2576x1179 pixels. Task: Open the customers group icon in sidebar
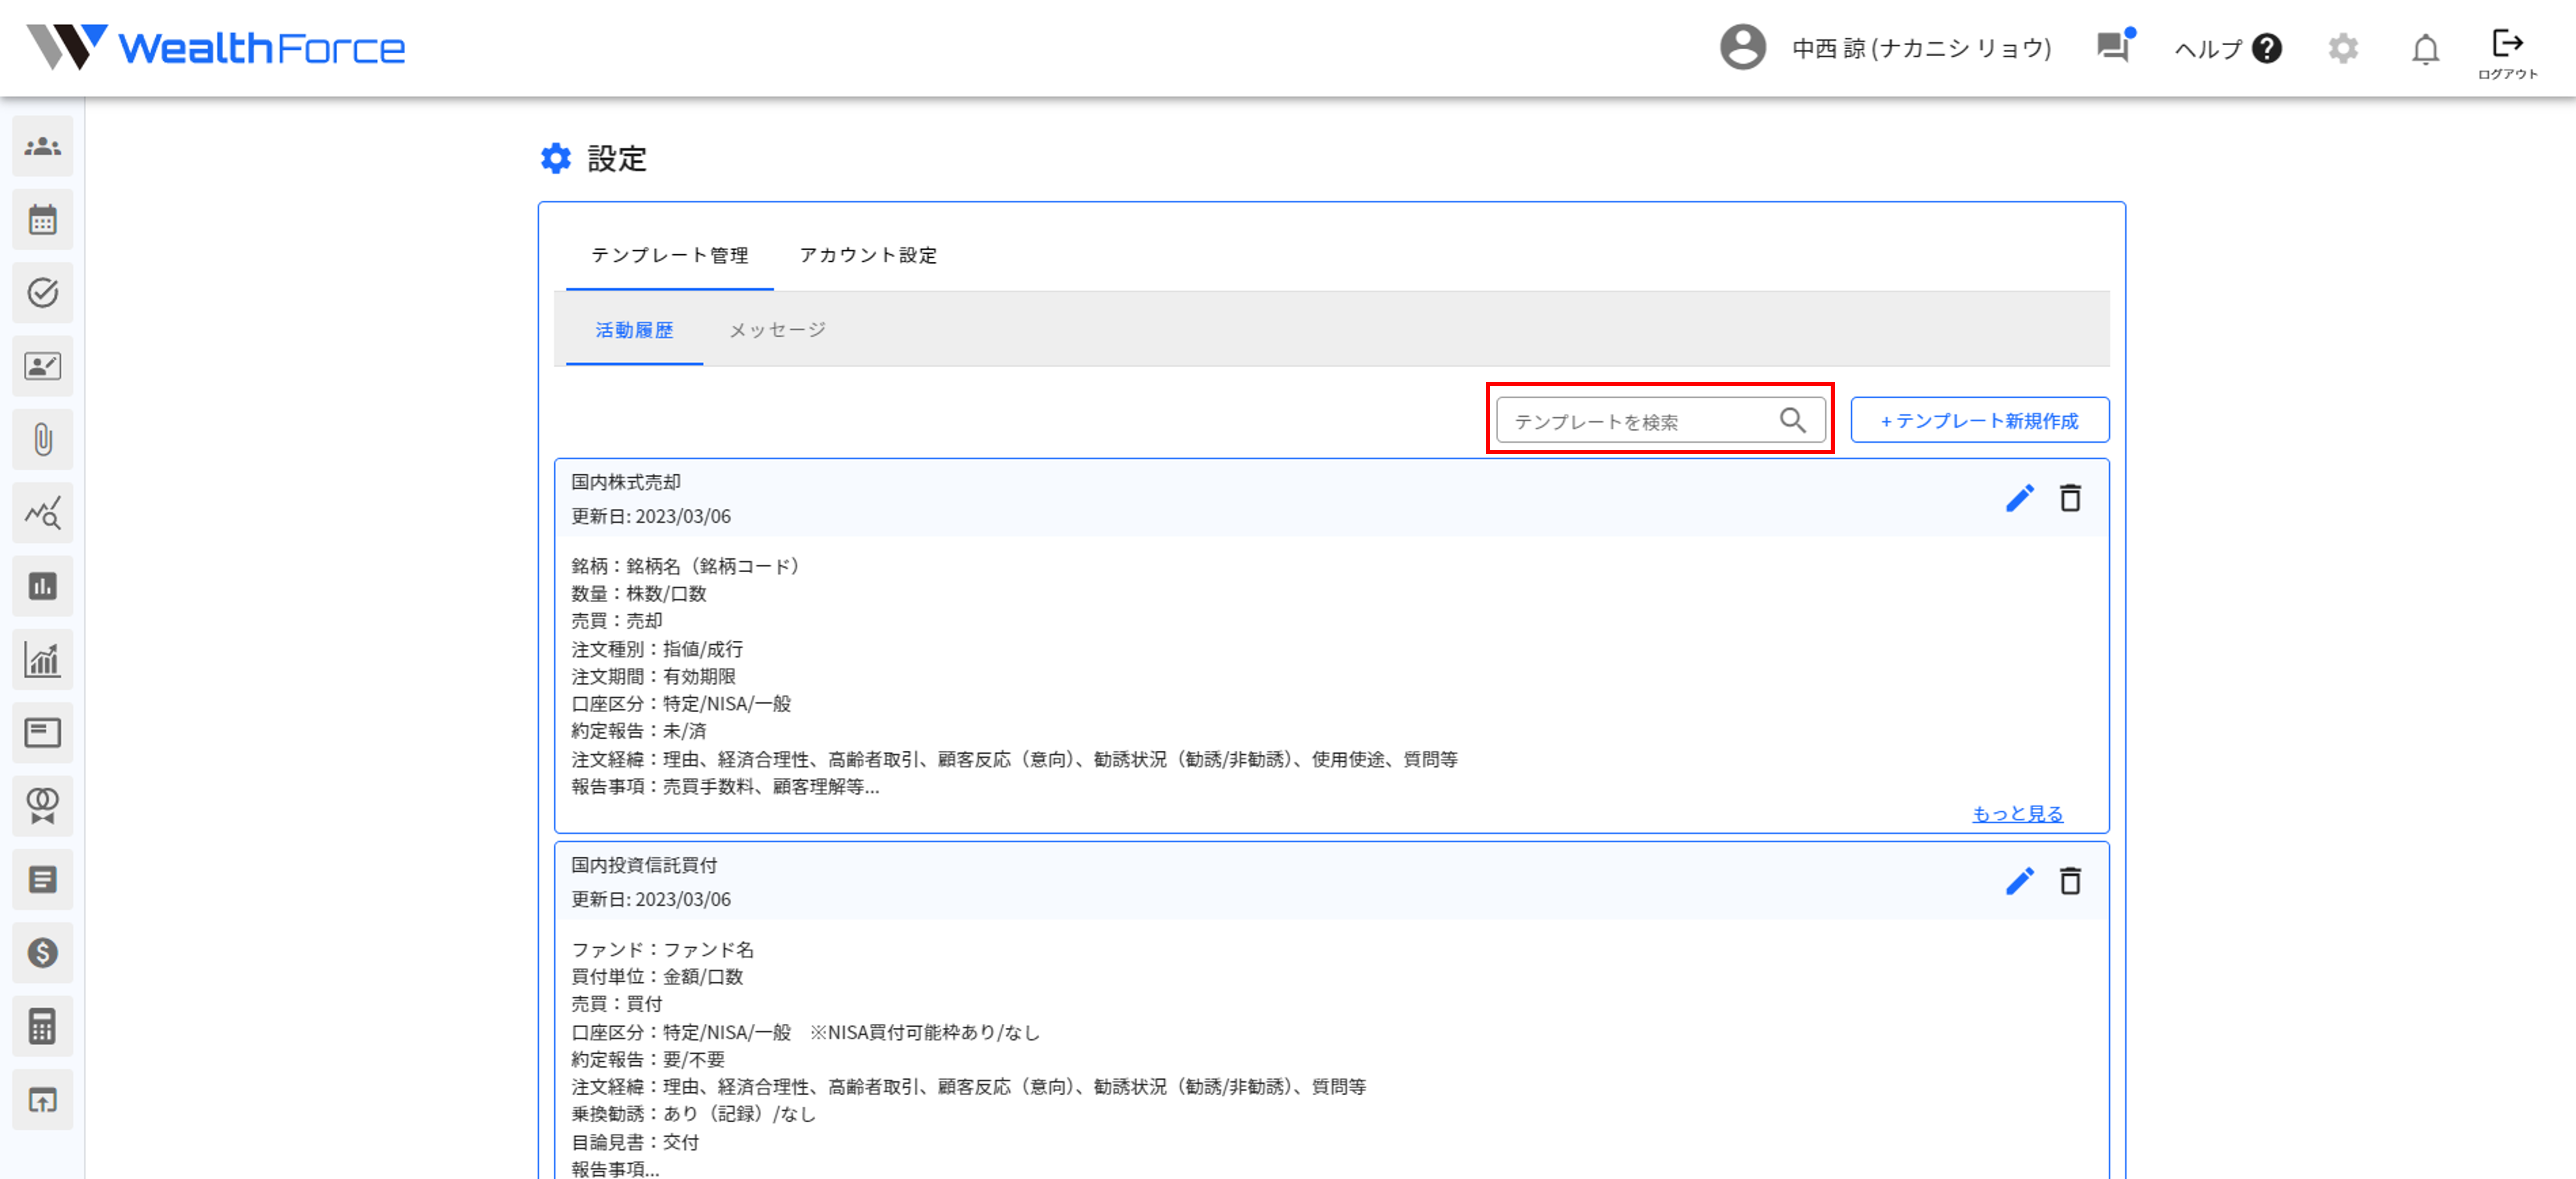[x=42, y=147]
